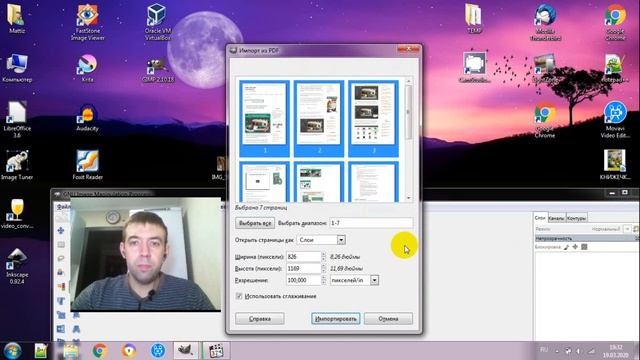Click the Разрешение value field
The image size is (640, 360).
(x=304, y=280)
